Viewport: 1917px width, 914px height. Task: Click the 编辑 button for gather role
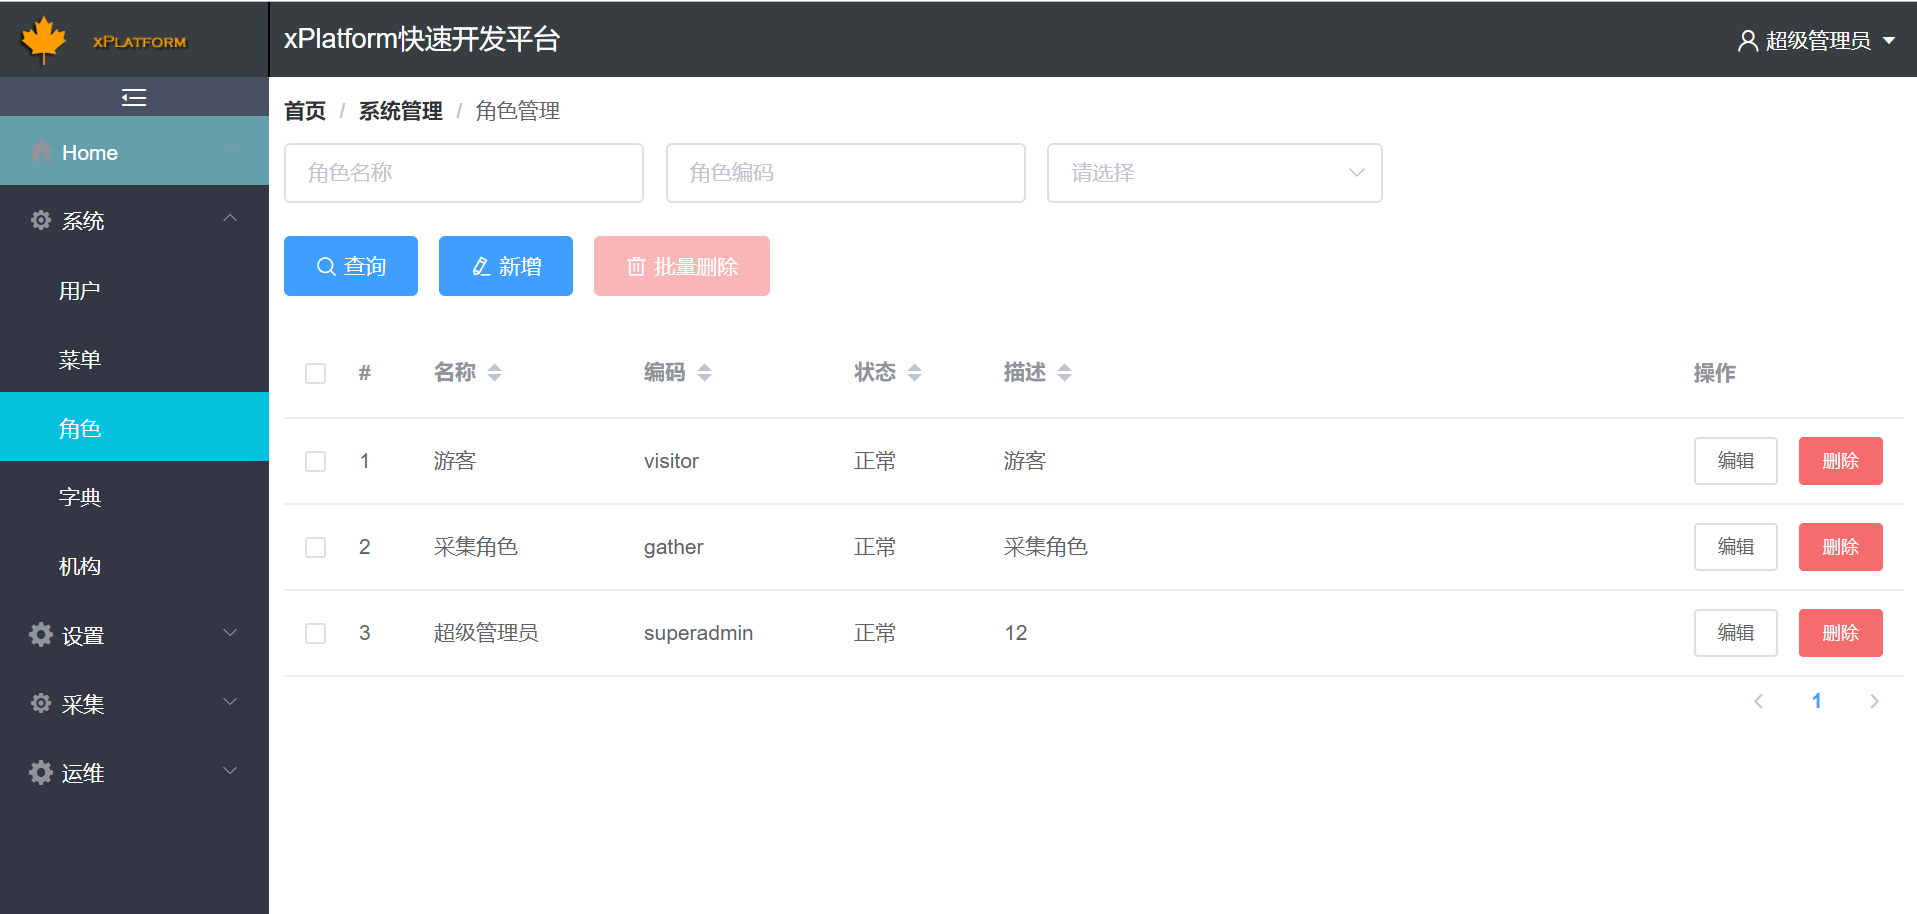click(x=1735, y=546)
